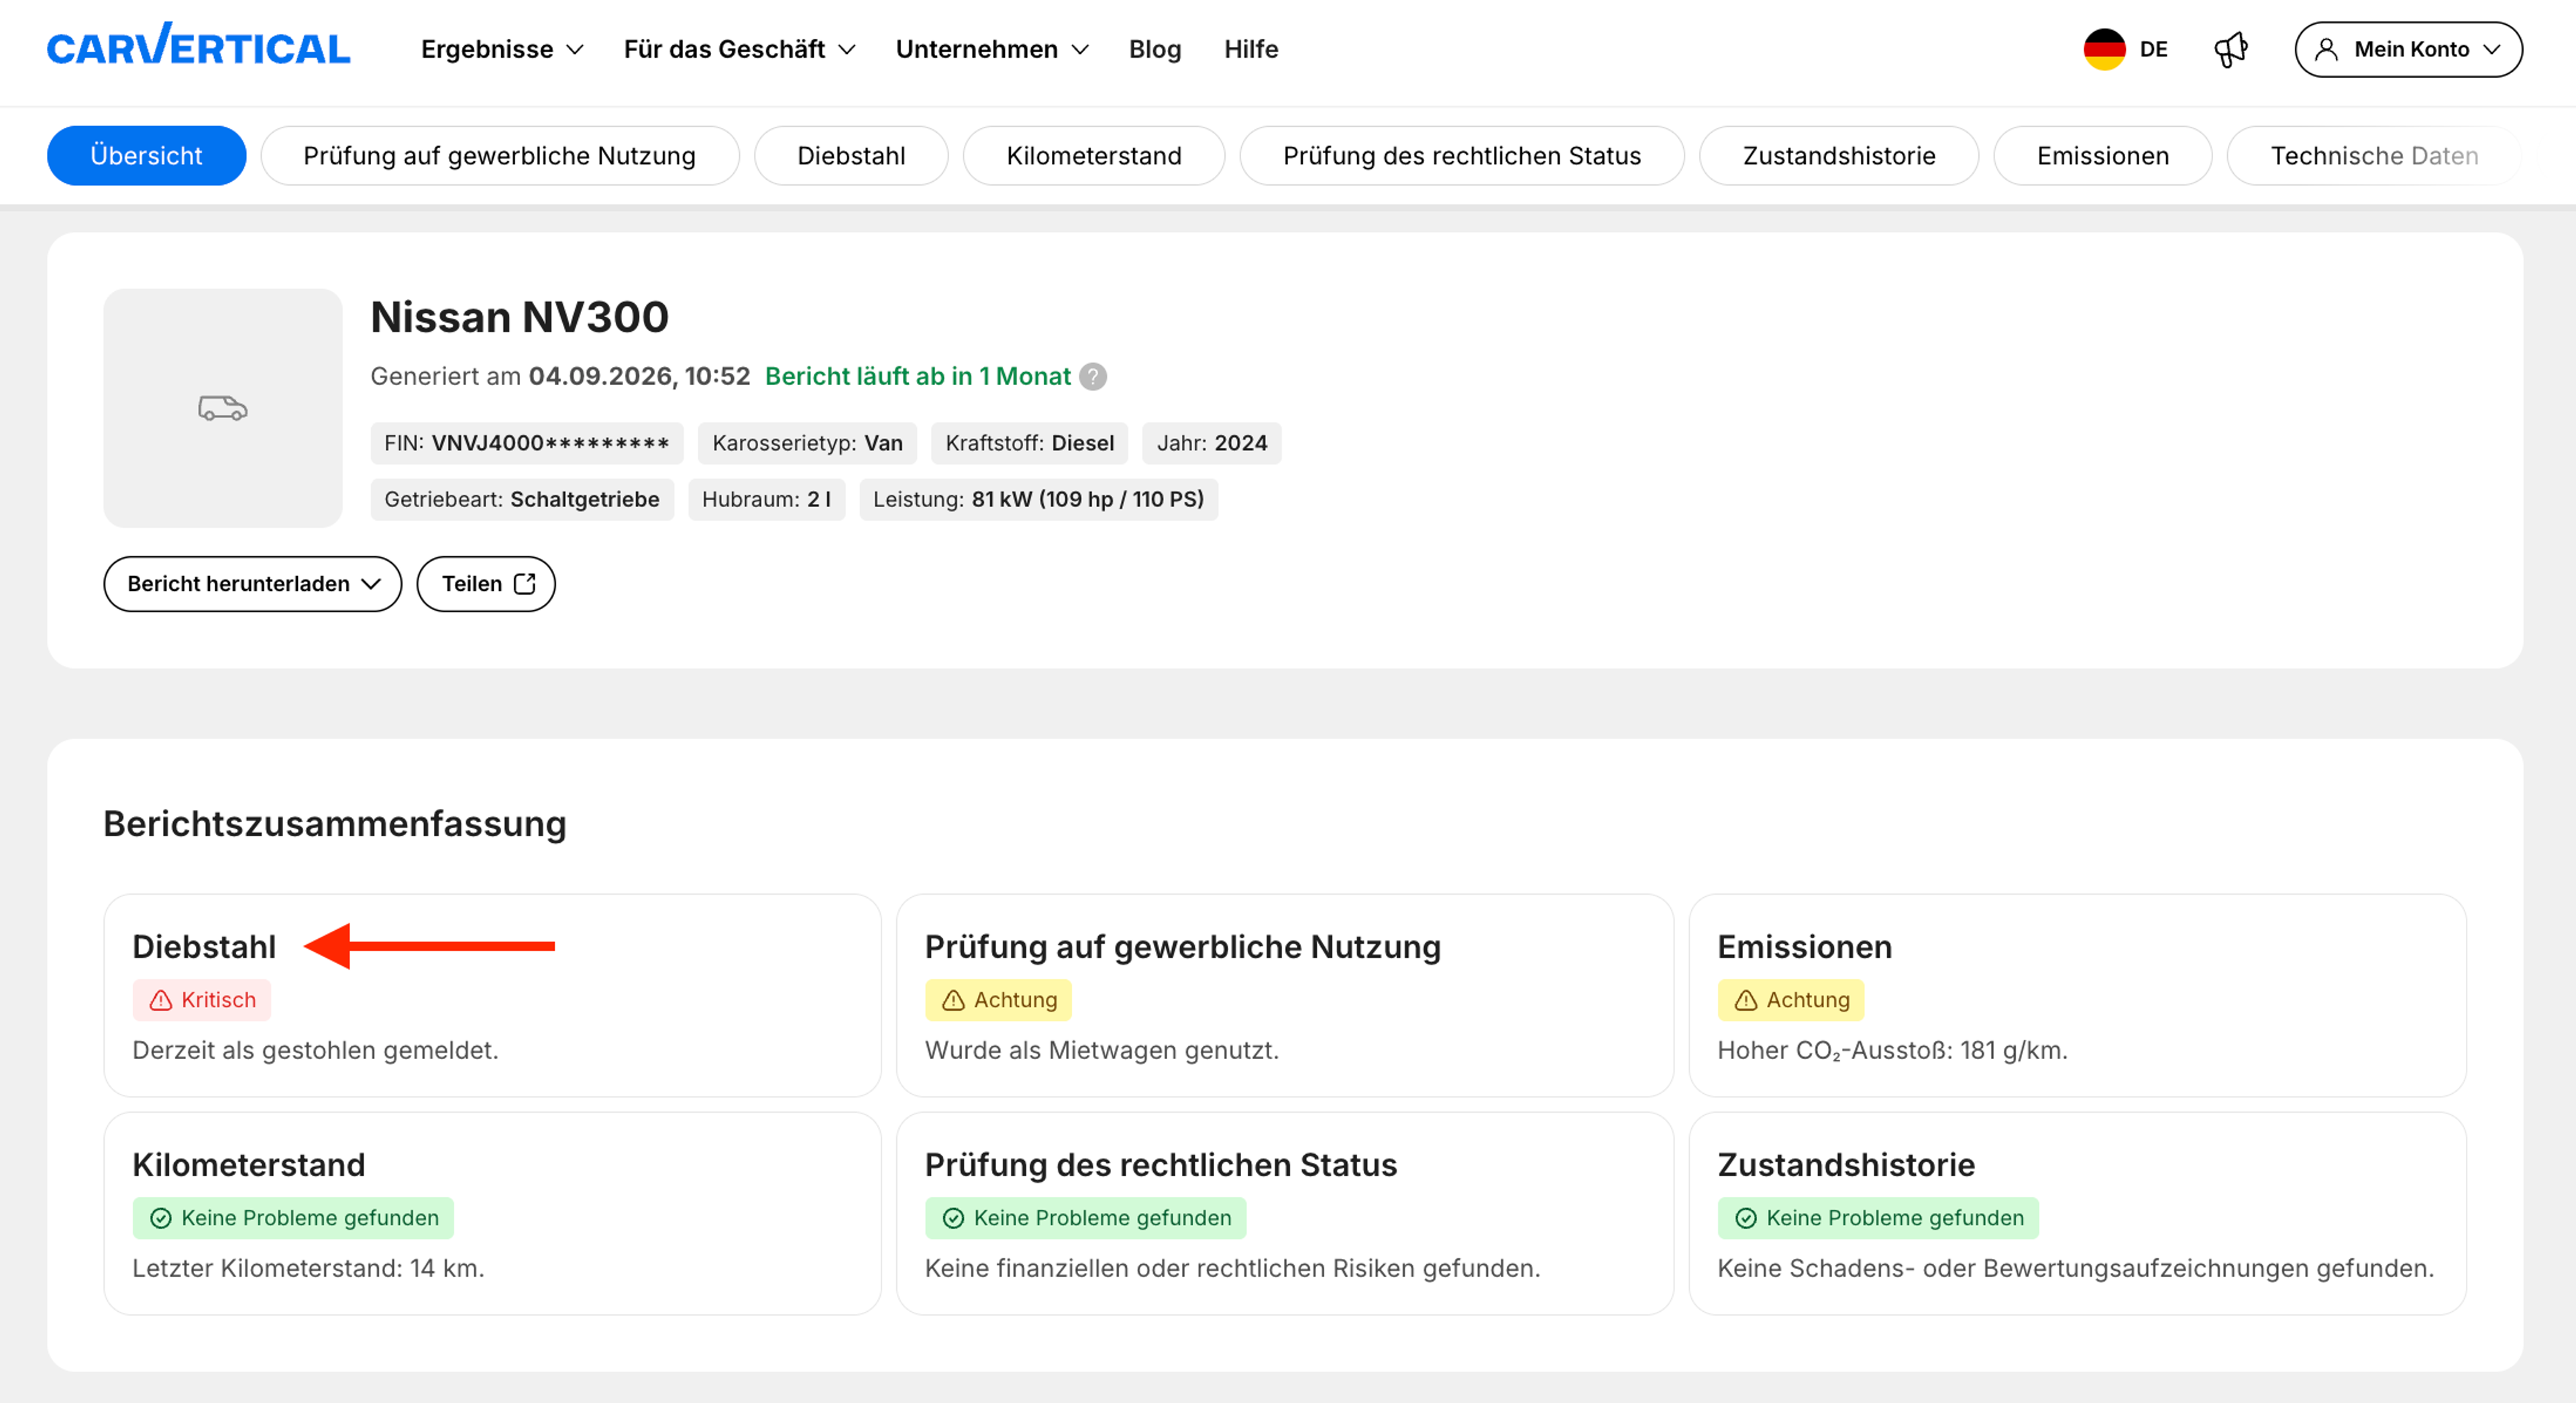
Task: Open the Blog page
Action: (1155, 49)
